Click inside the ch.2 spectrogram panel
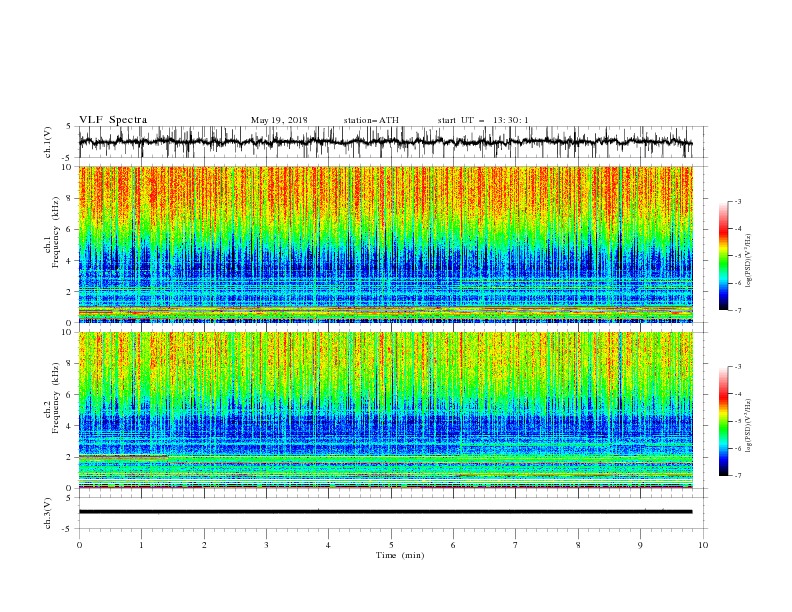Screen dimensions: 792x612 pyautogui.click(x=386, y=410)
